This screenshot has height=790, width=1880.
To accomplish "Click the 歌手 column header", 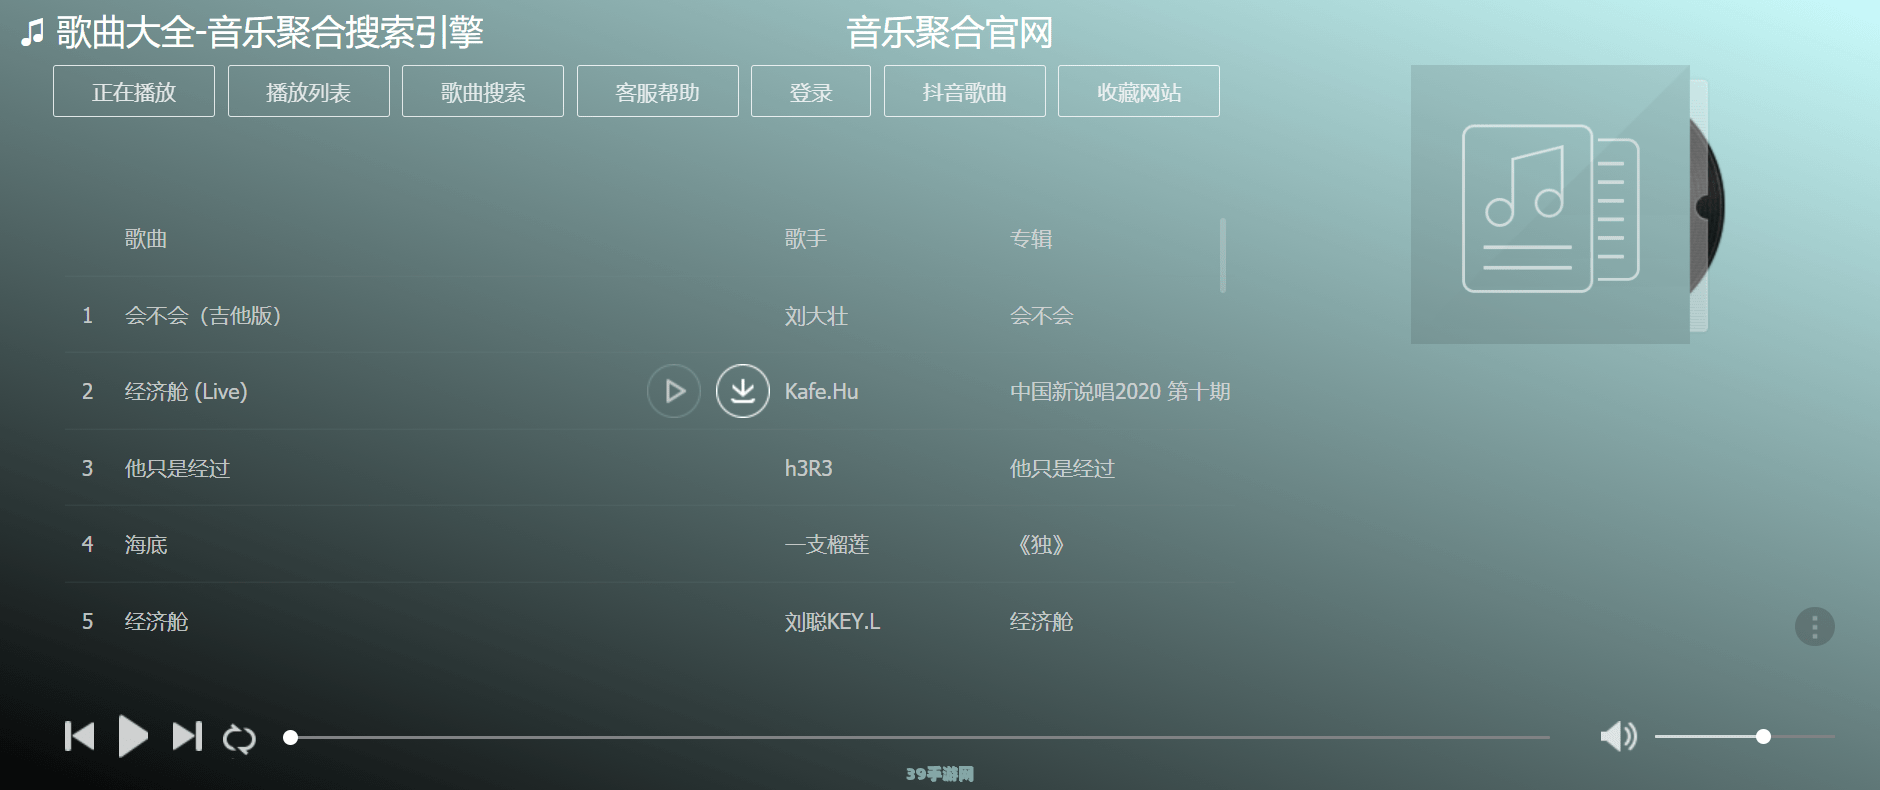I will pyautogui.click(x=806, y=239).
